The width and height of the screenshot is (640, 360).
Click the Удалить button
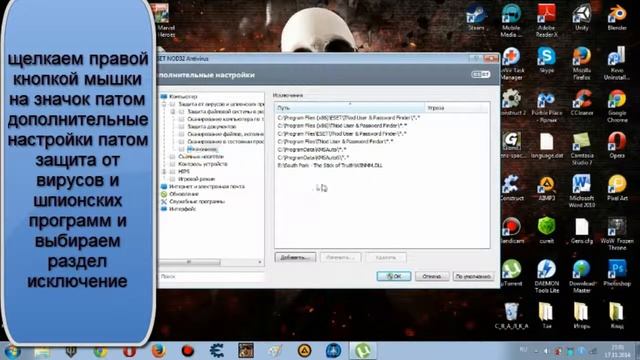[385, 258]
